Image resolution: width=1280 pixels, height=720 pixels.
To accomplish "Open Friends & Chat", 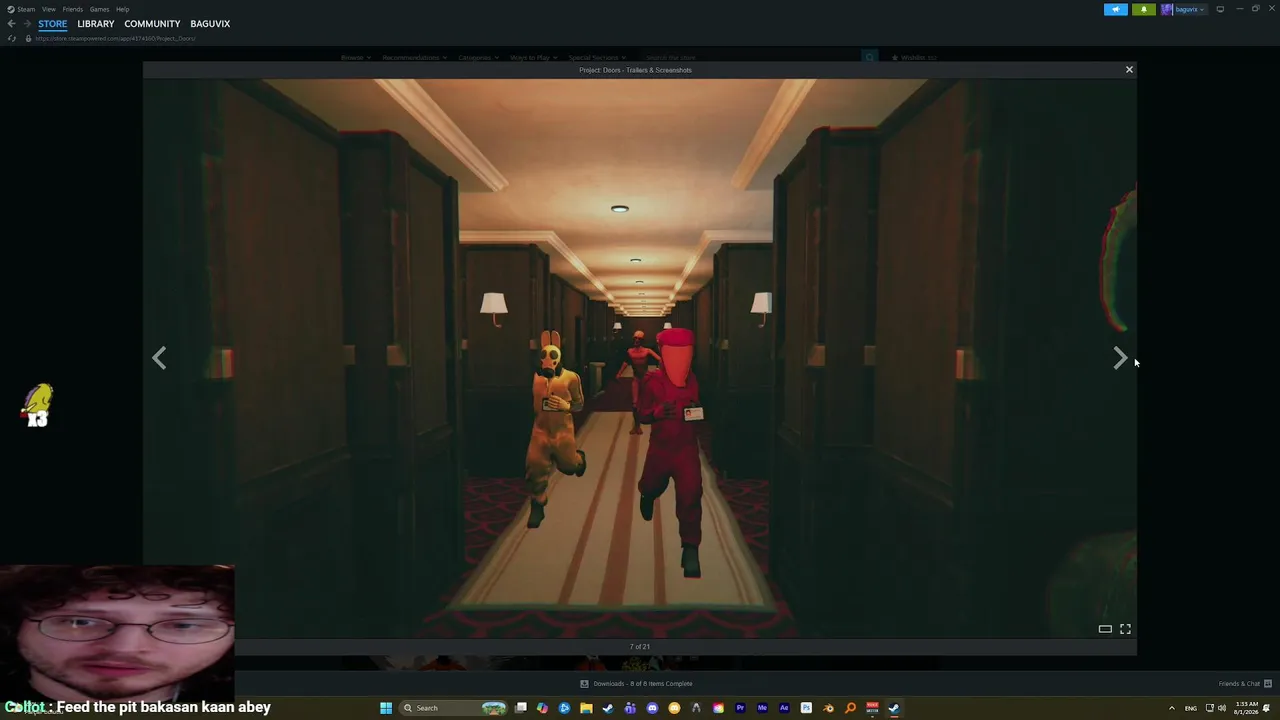I will pyautogui.click(x=1245, y=684).
